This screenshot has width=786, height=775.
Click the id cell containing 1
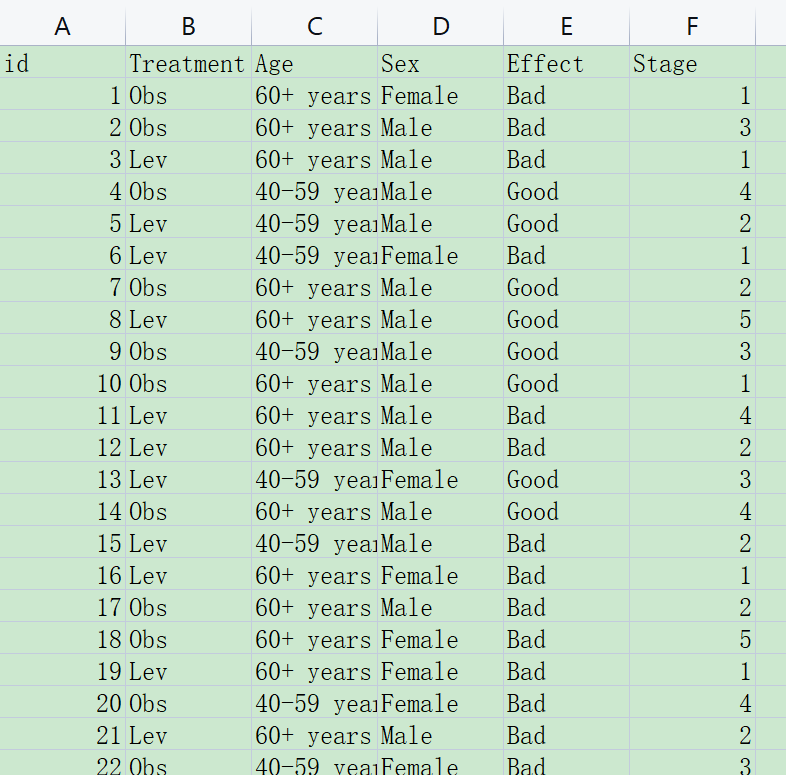(62, 96)
